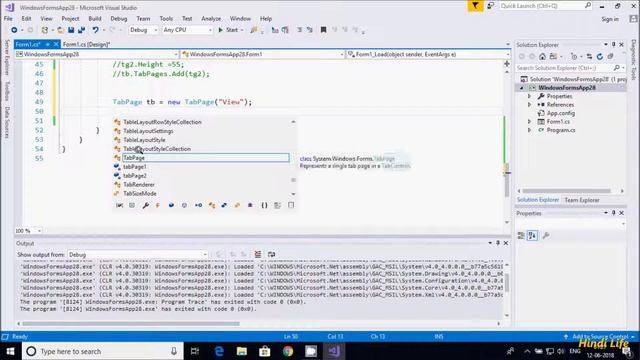Open the File menu

coord(8,18)
